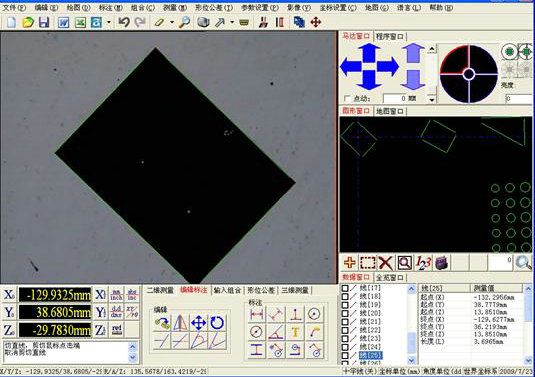Click the redo arrow icon

140,23
